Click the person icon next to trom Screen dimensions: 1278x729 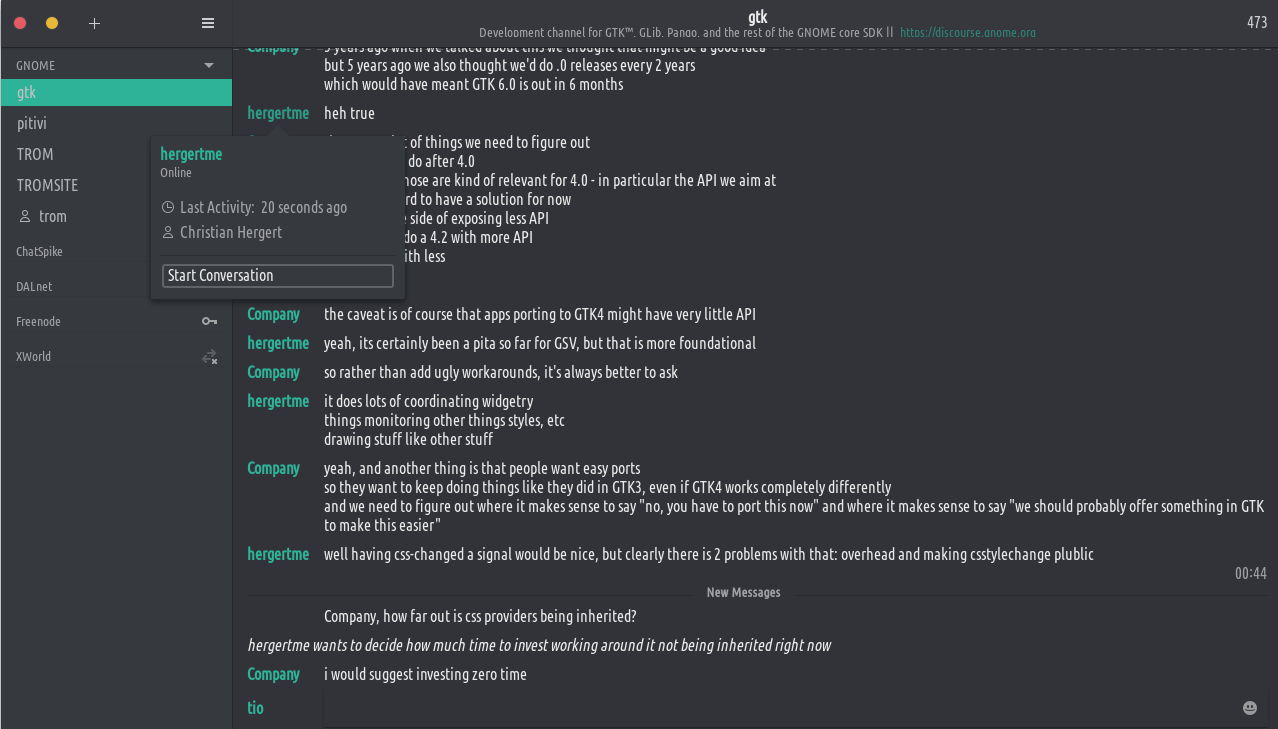(x=26, y=216)
